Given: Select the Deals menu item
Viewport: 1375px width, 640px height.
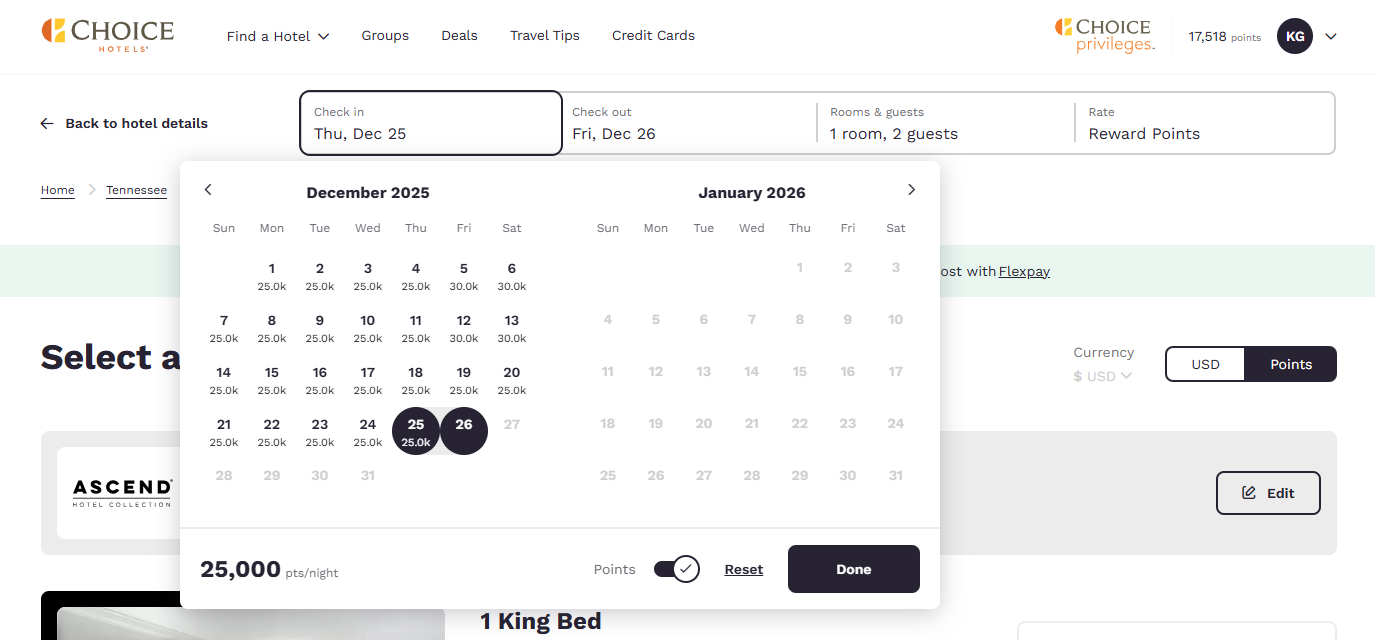Looking at the screenshot, I should pos(459,35).
